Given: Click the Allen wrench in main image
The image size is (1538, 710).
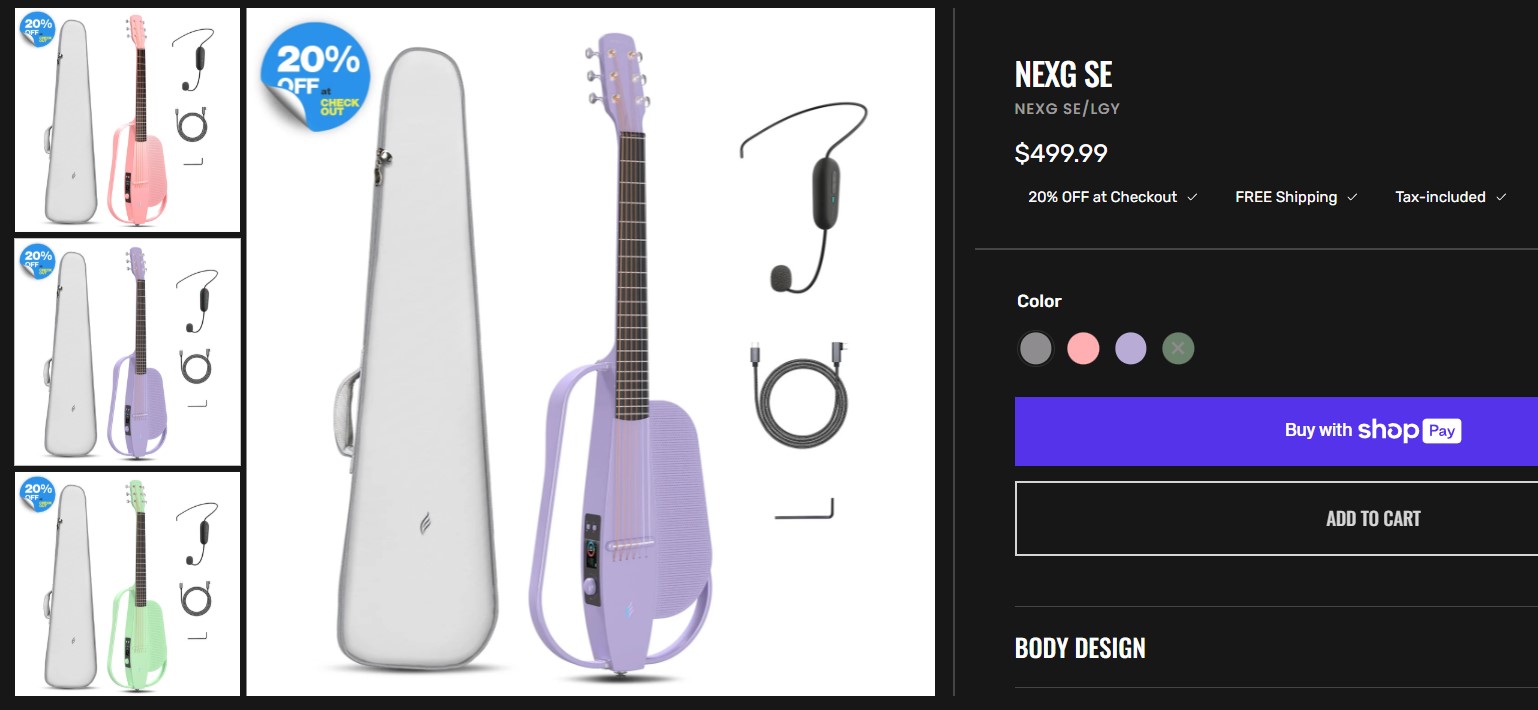Looking at the screenshot, I should coord(805,510).
